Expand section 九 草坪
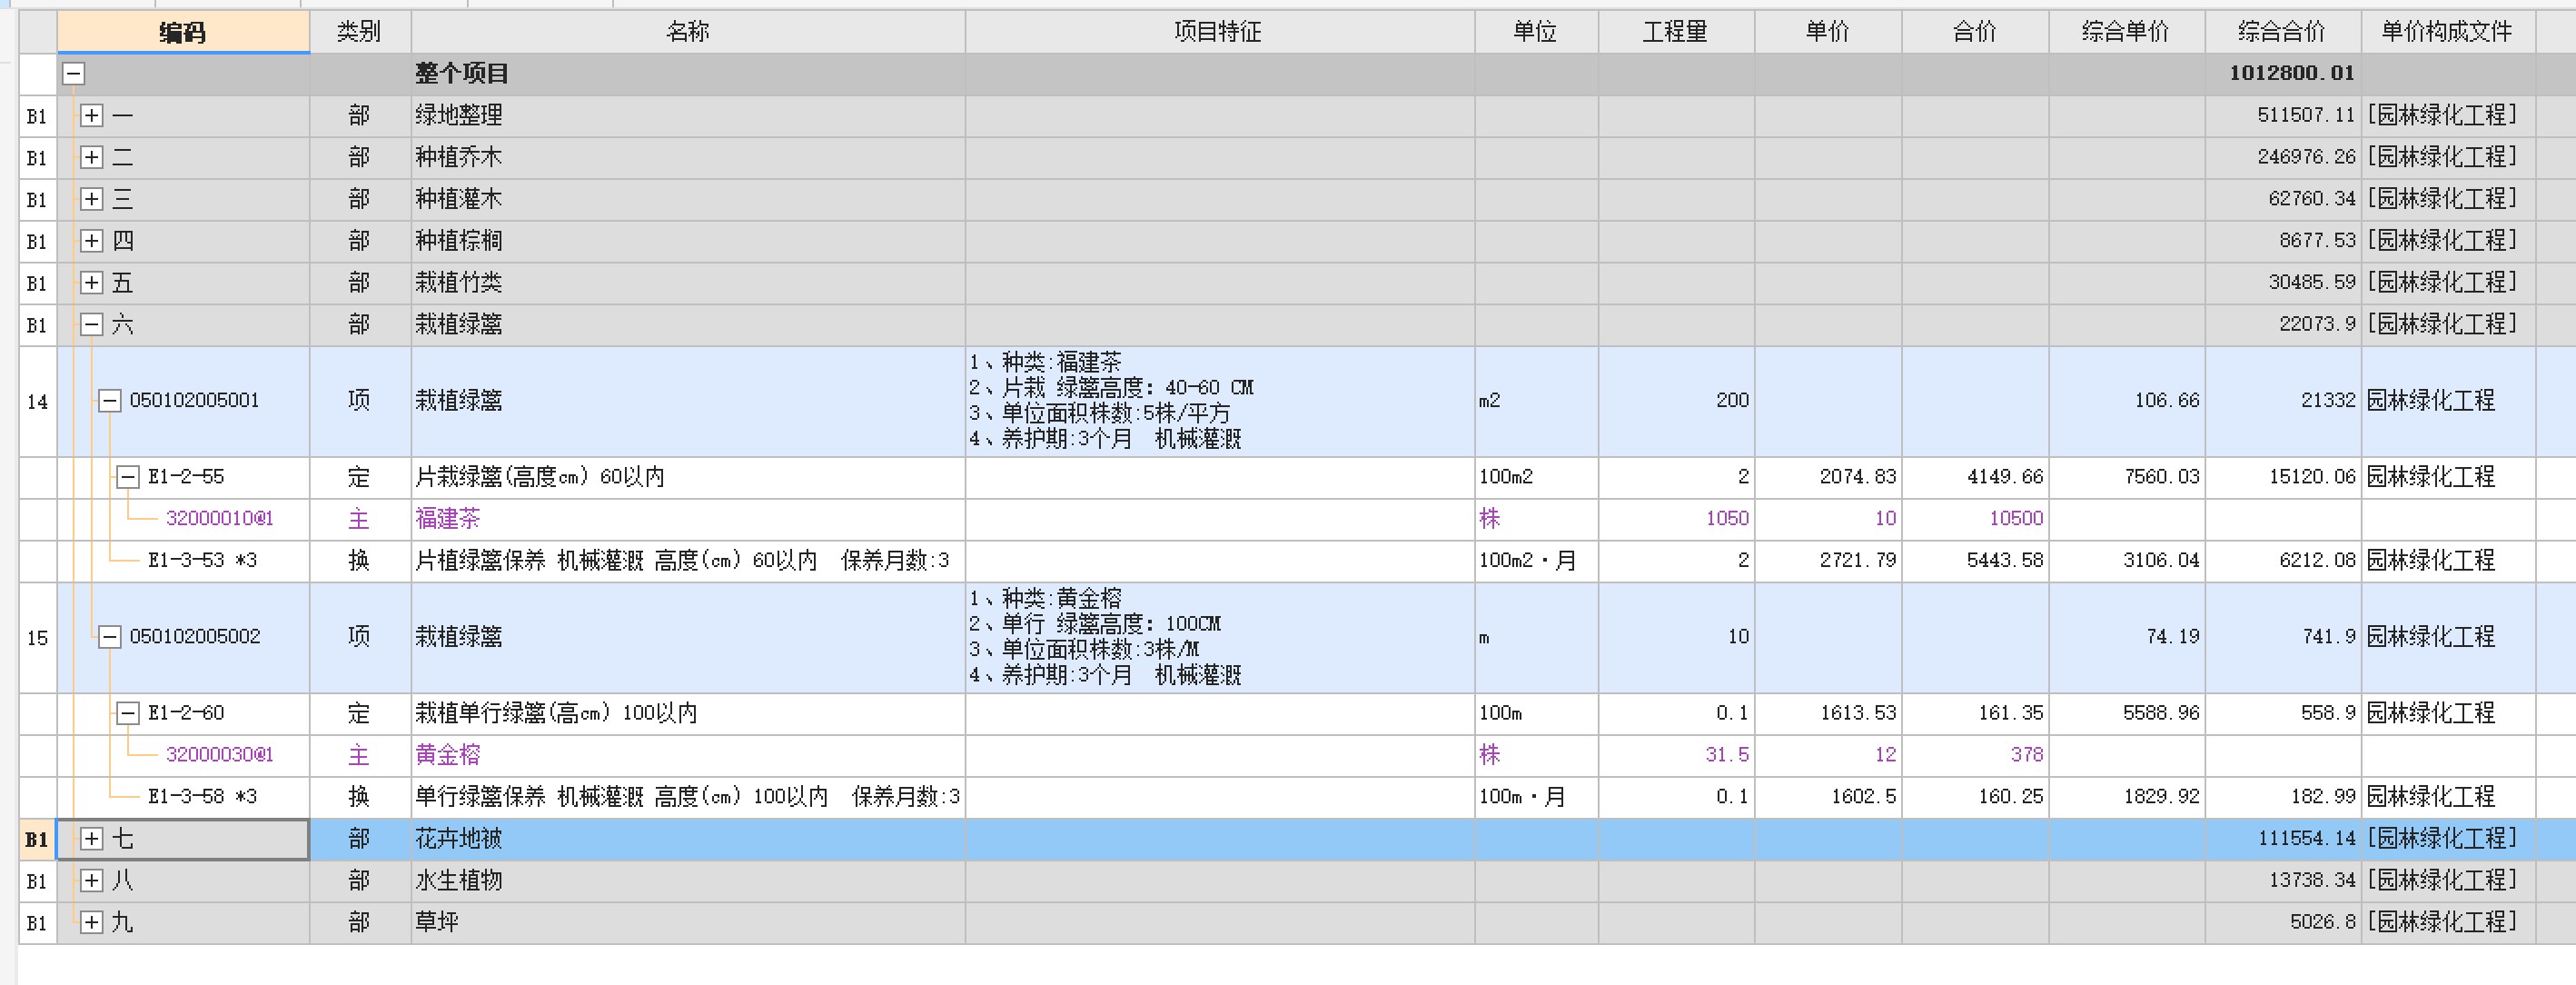The height and width of the screenshot is (985, 2576). 91,922
